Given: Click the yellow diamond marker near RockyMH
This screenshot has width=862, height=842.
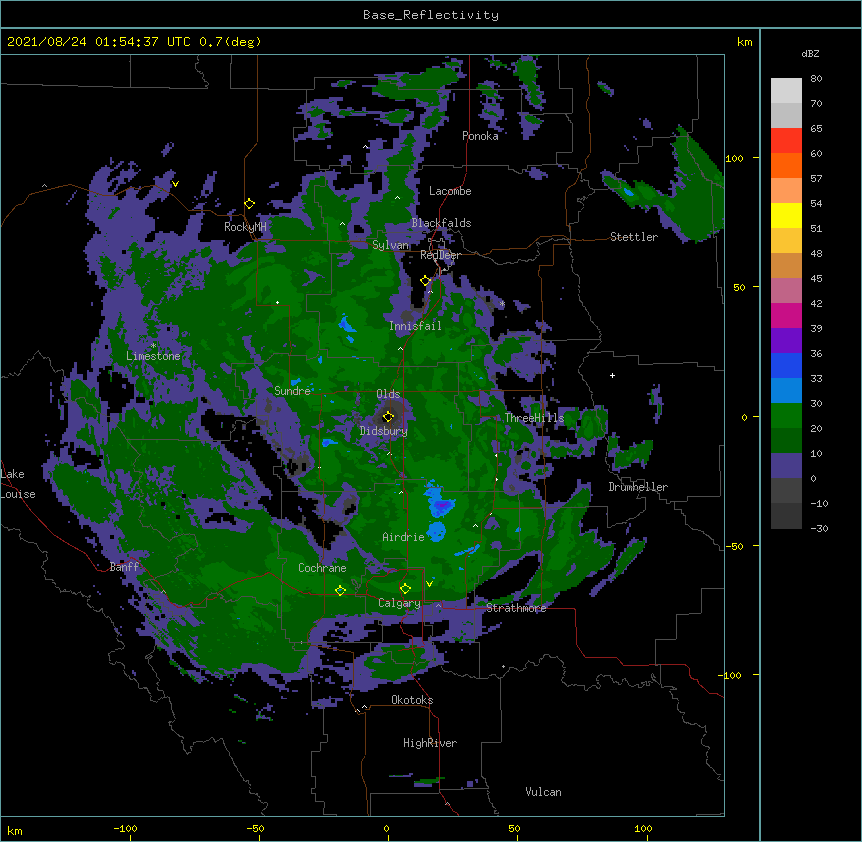Looking at the screenshot, I should [250, 204].
